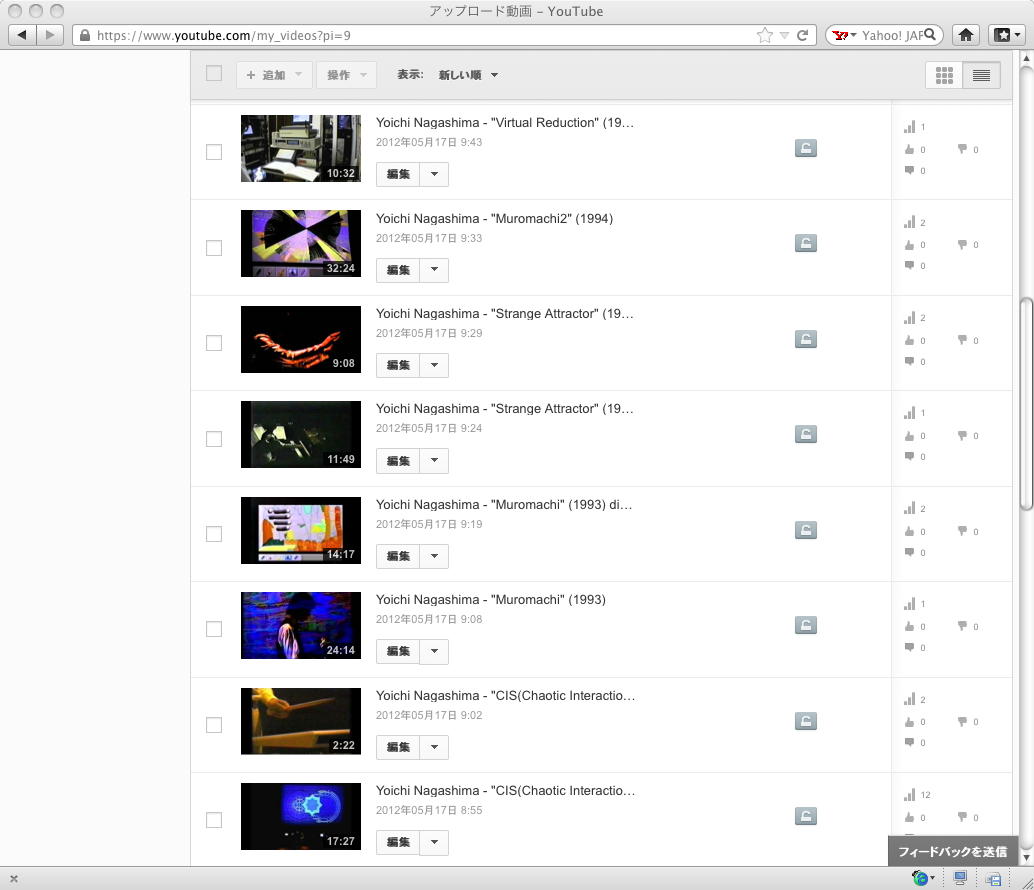
Task: Click comments icon for Virtual Reduction video
Action: tap(909, 170)
